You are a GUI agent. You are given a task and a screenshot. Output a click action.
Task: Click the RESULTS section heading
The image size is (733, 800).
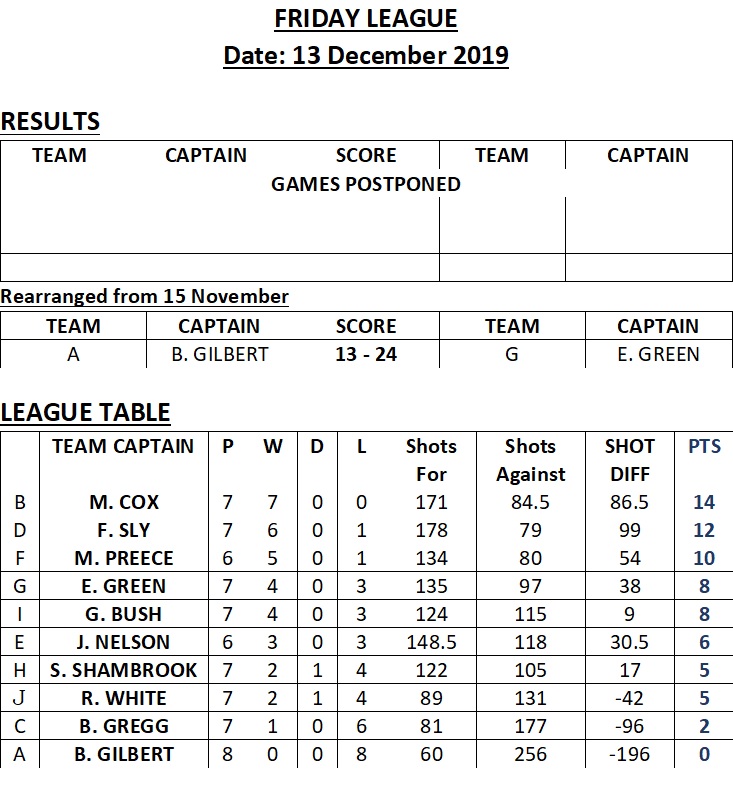point(50,121)
